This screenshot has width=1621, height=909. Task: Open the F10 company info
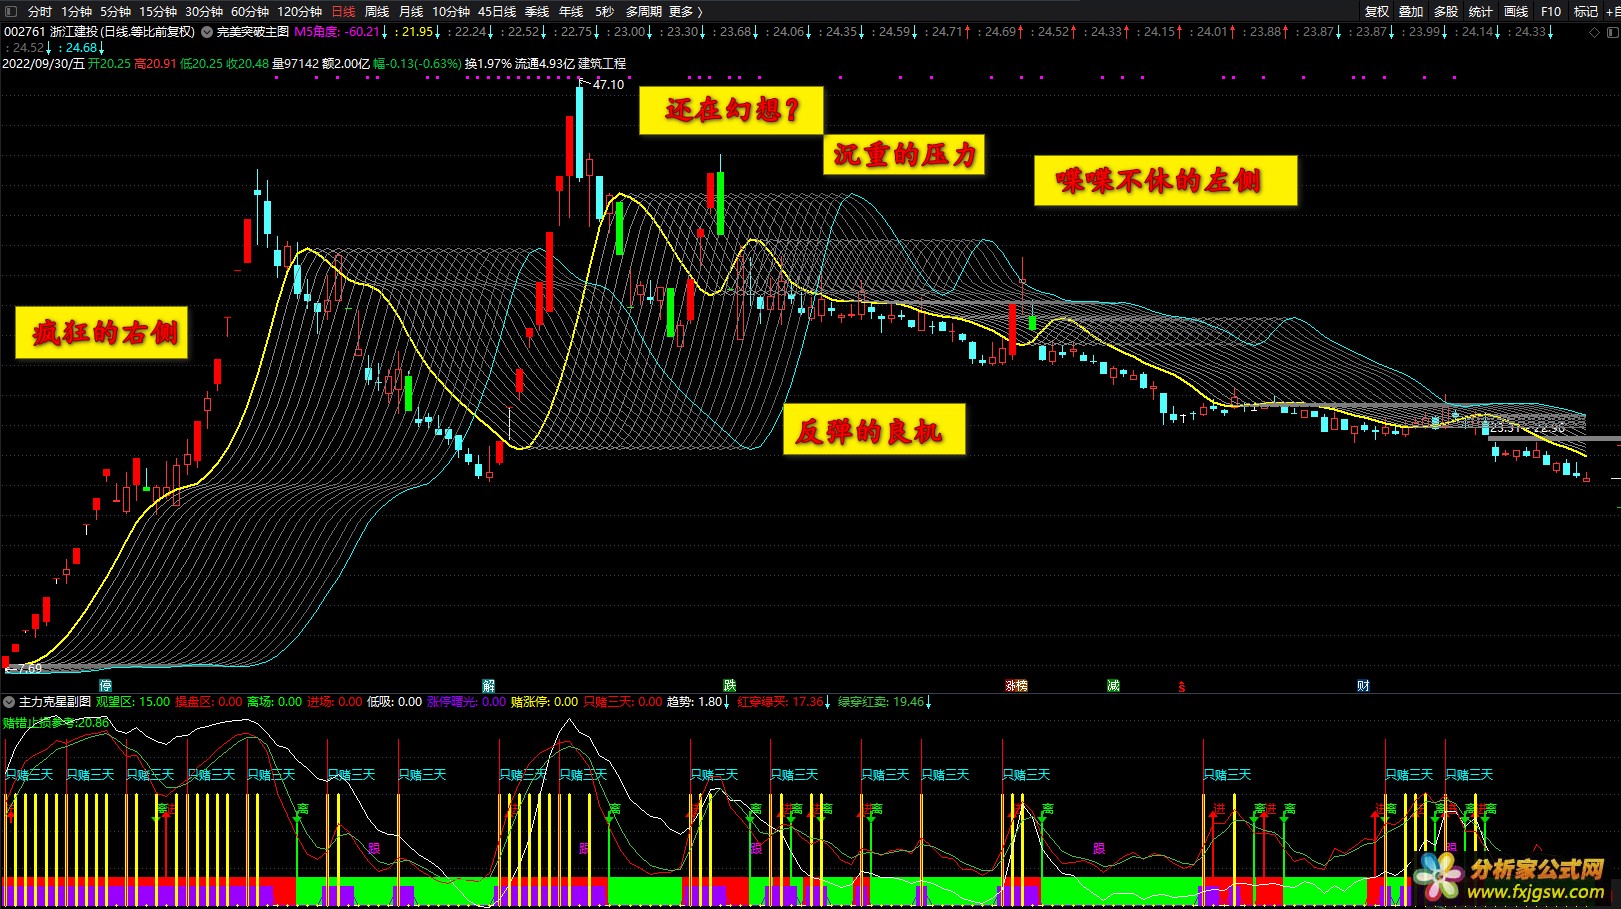[1551, 12]
